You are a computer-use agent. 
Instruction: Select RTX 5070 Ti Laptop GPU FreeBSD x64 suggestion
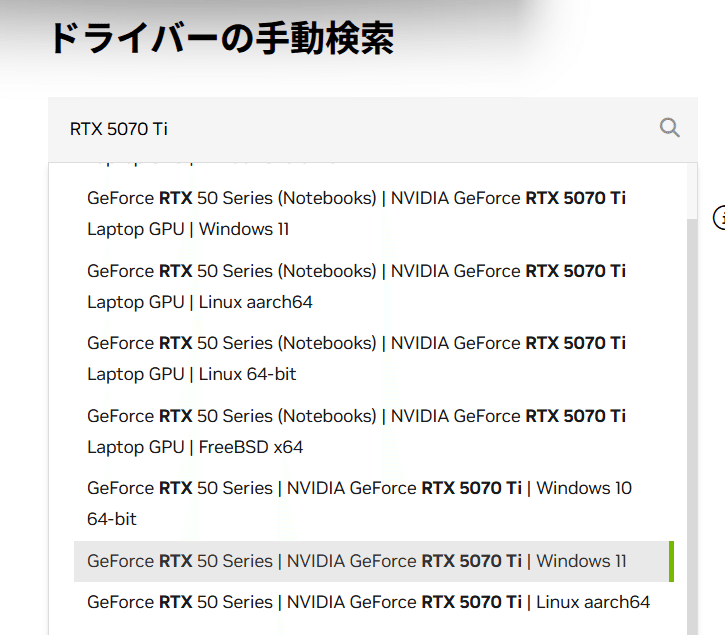pos(374,432)
